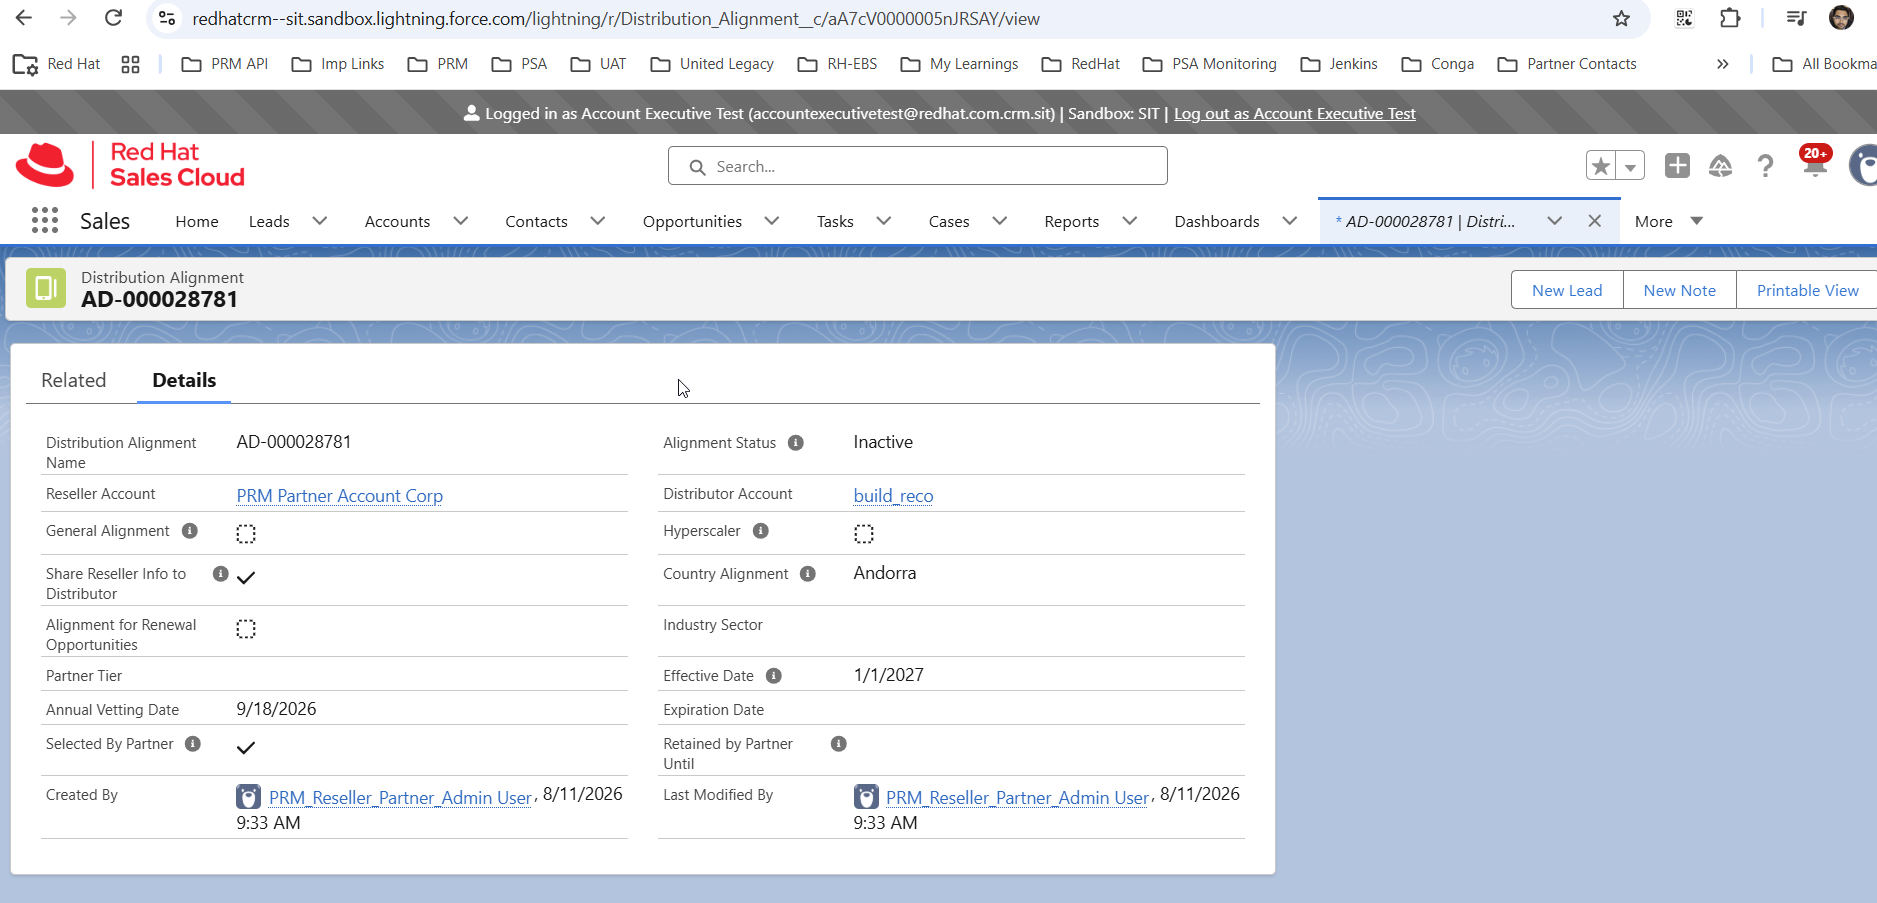Screen dimensions: 1877x903
Task: Go back in browser history
Action: (24, 18)
